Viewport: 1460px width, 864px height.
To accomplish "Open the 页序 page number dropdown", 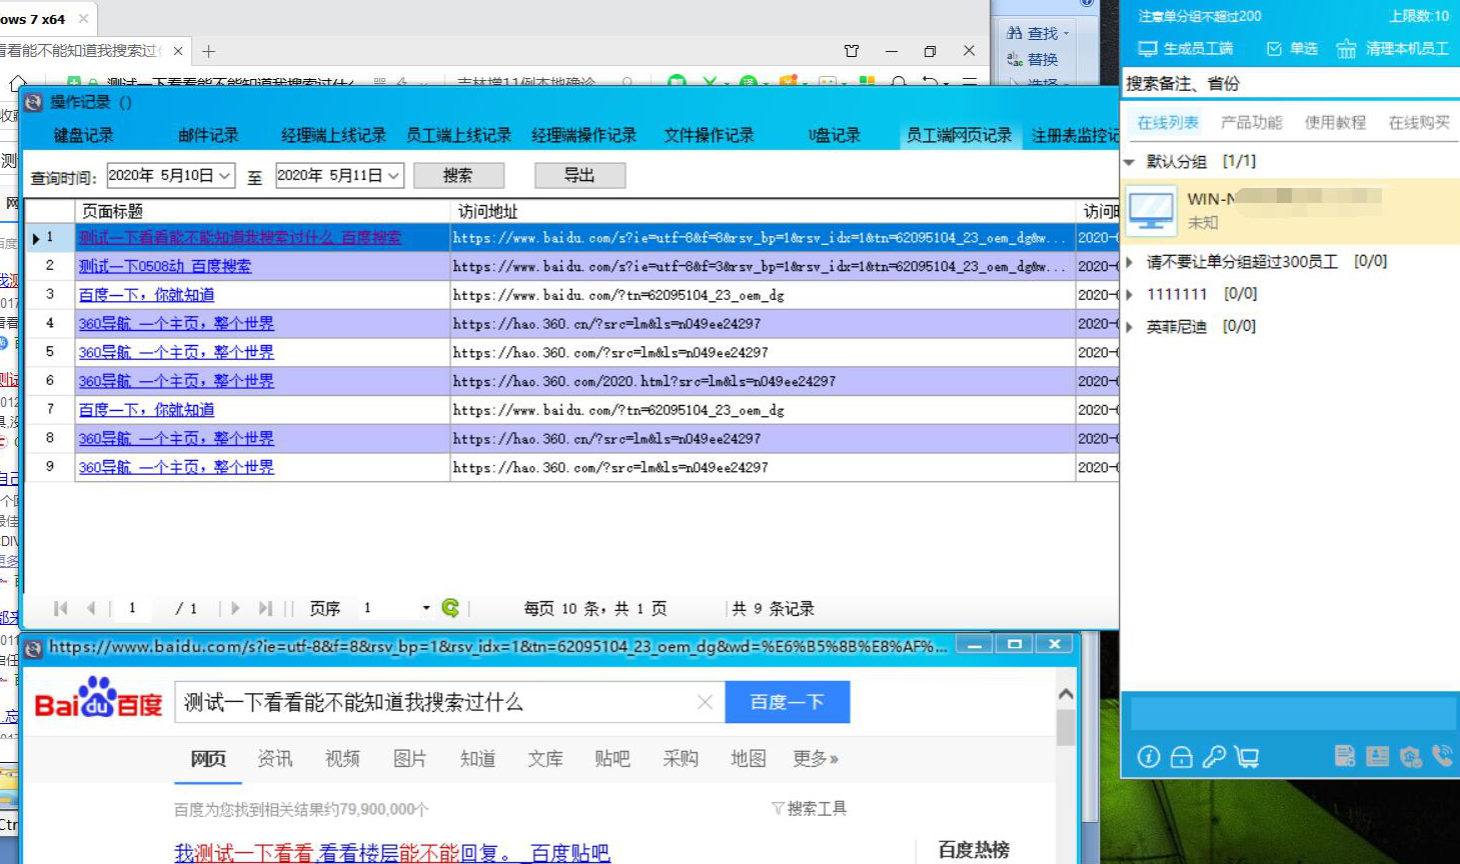I will (x=426, y=608).
